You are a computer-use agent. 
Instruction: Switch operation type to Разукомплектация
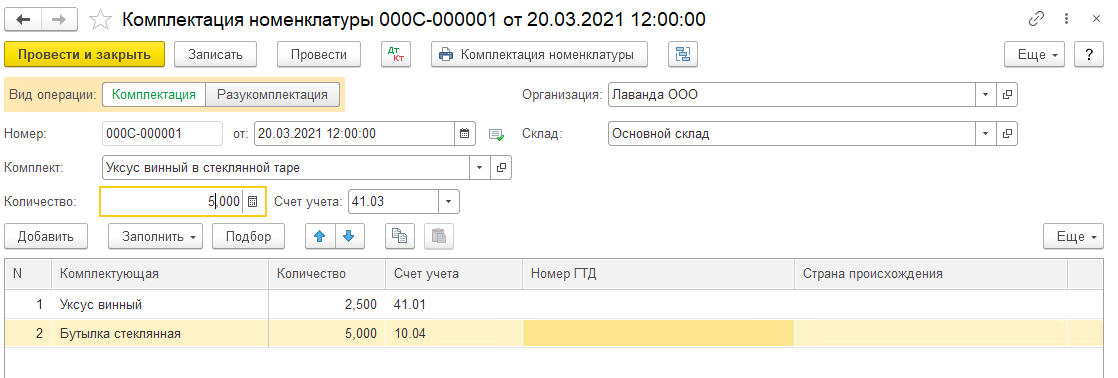coord(272,94)
